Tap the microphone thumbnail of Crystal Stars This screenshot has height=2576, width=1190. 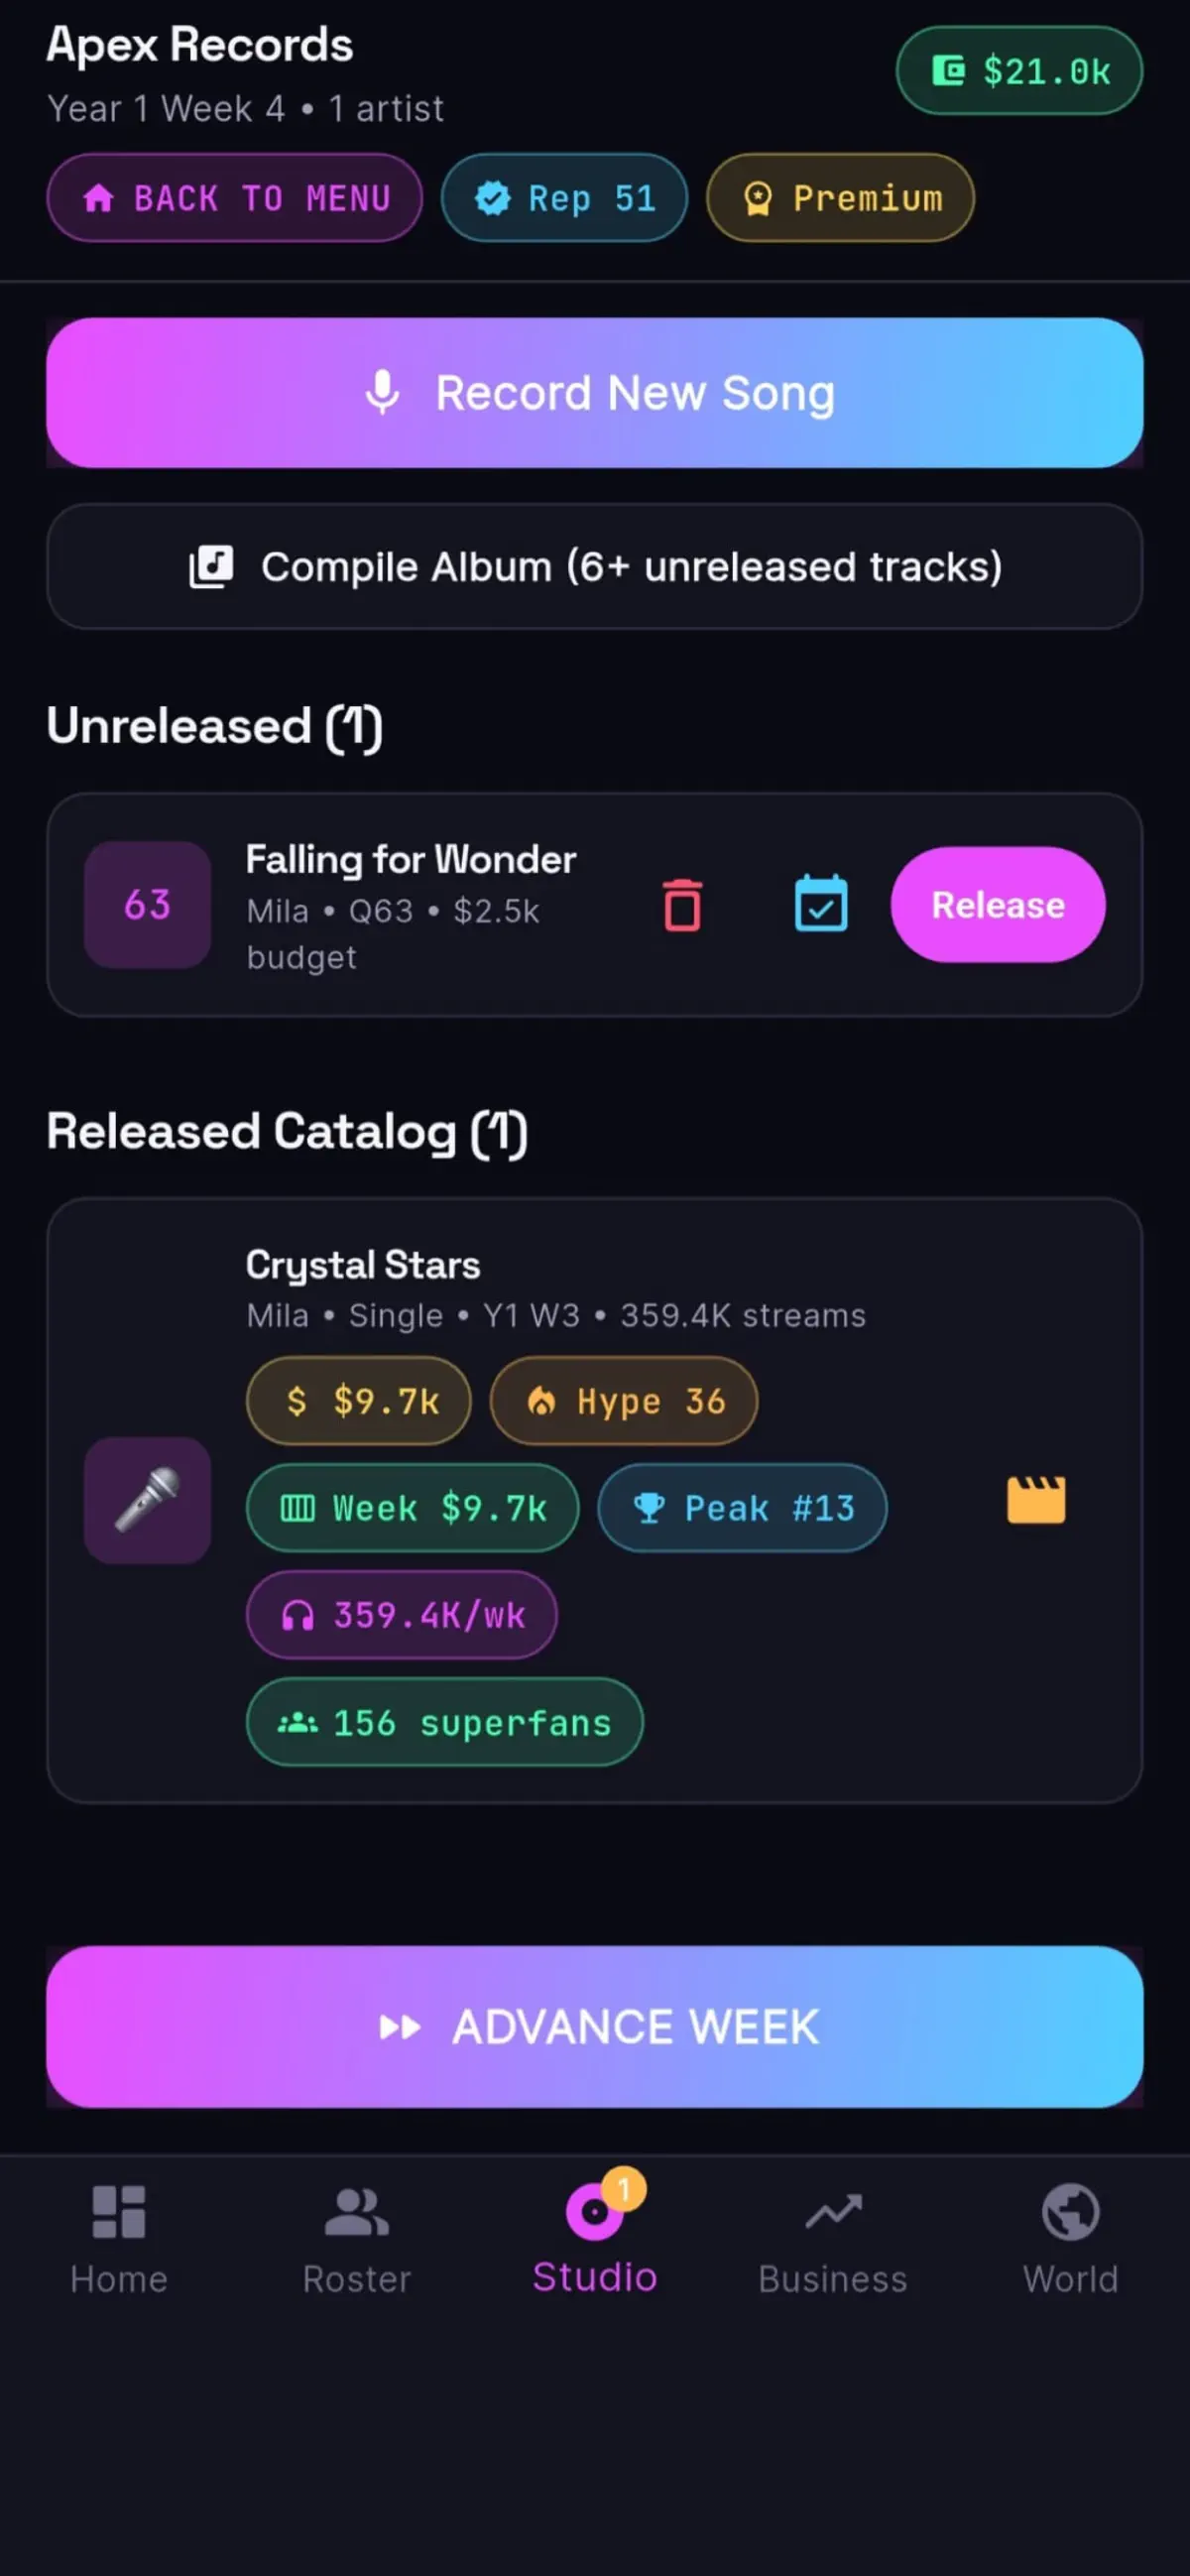[147, 1500]
